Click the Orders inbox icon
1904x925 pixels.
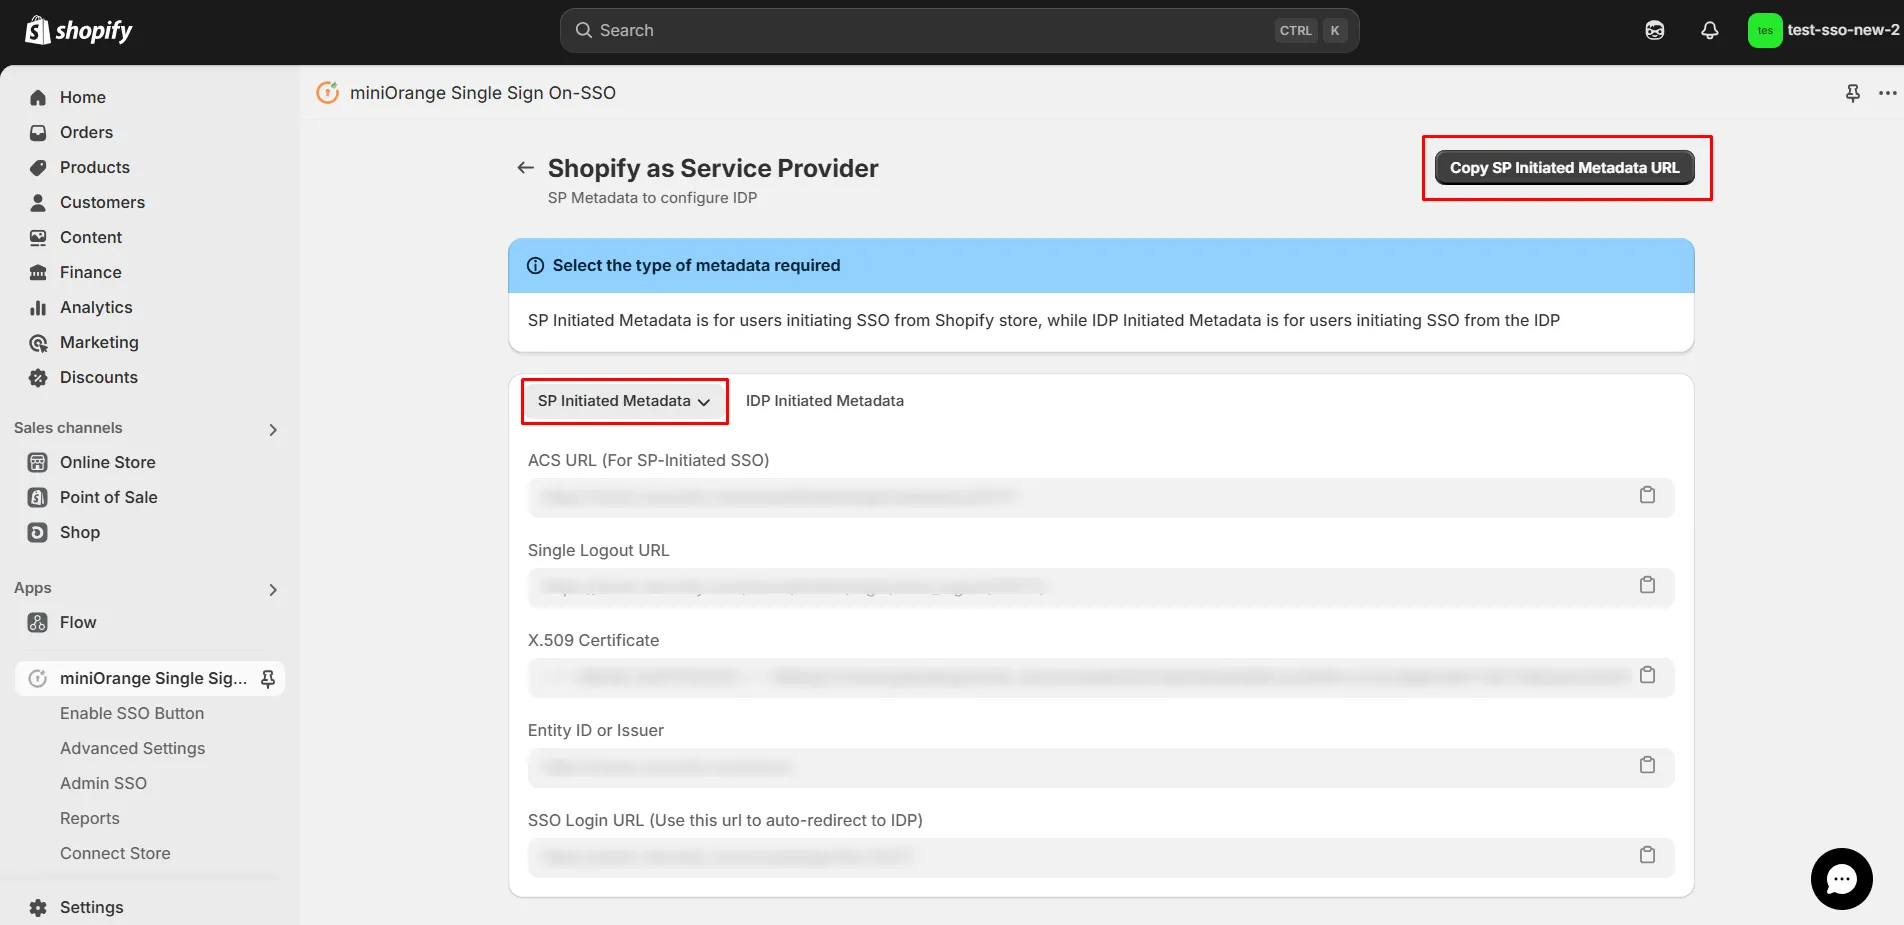(x=38, y=132)
